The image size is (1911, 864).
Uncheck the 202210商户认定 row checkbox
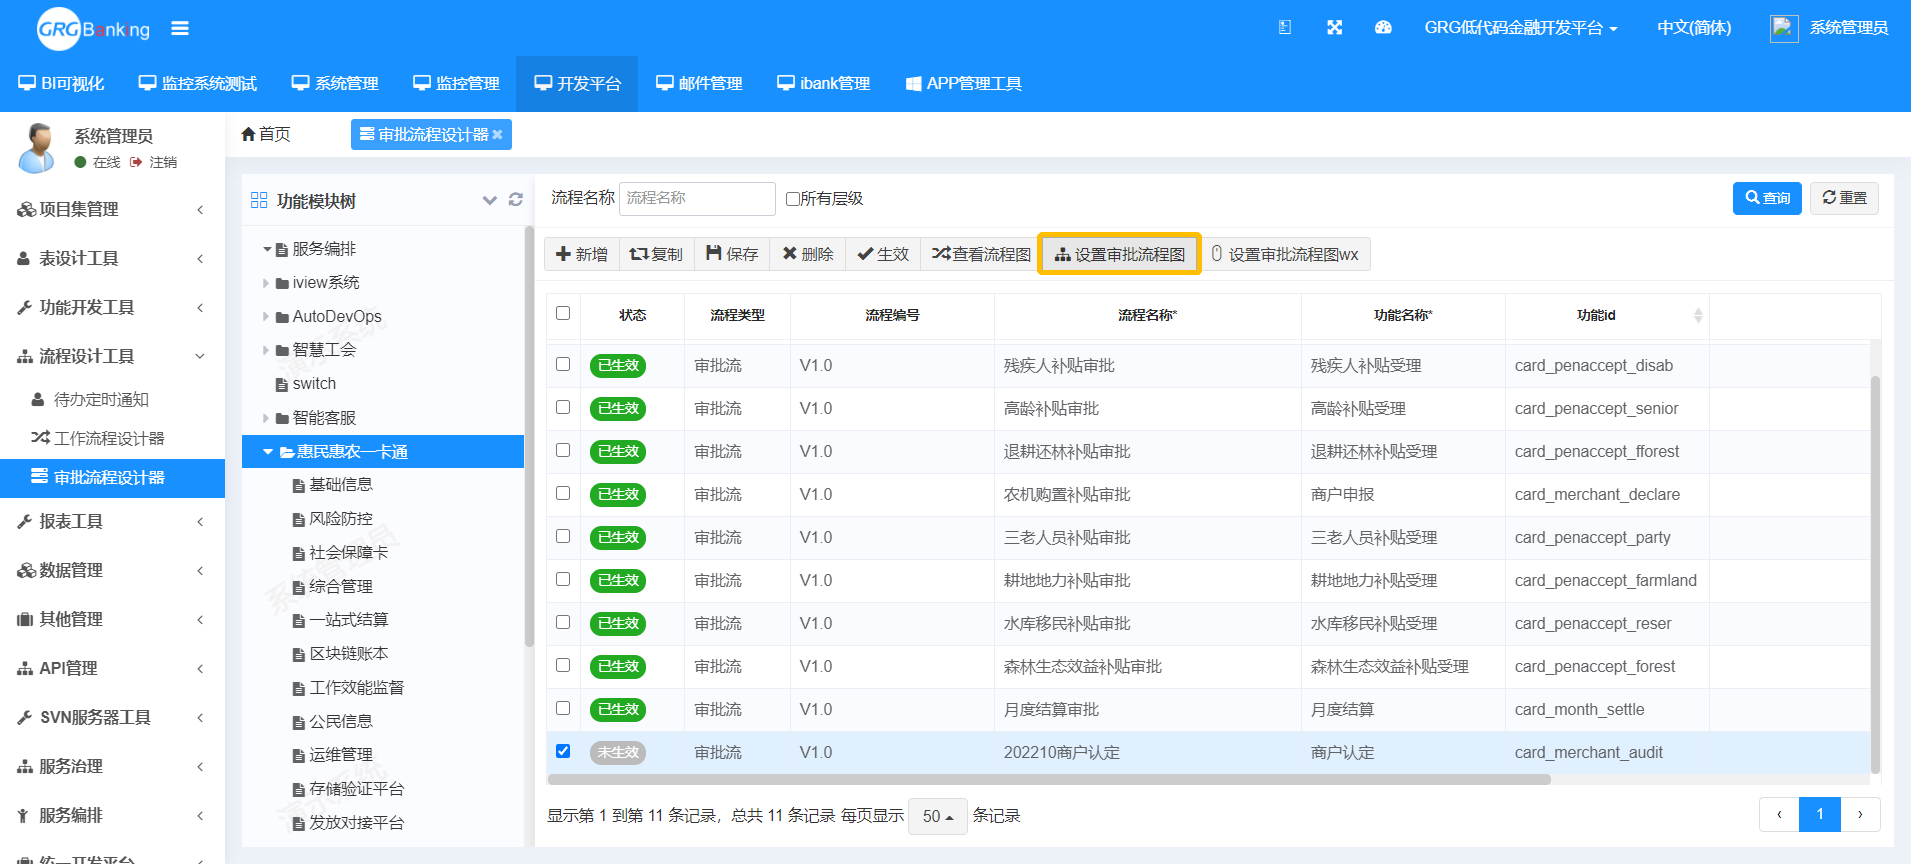(x=563, y=751)
